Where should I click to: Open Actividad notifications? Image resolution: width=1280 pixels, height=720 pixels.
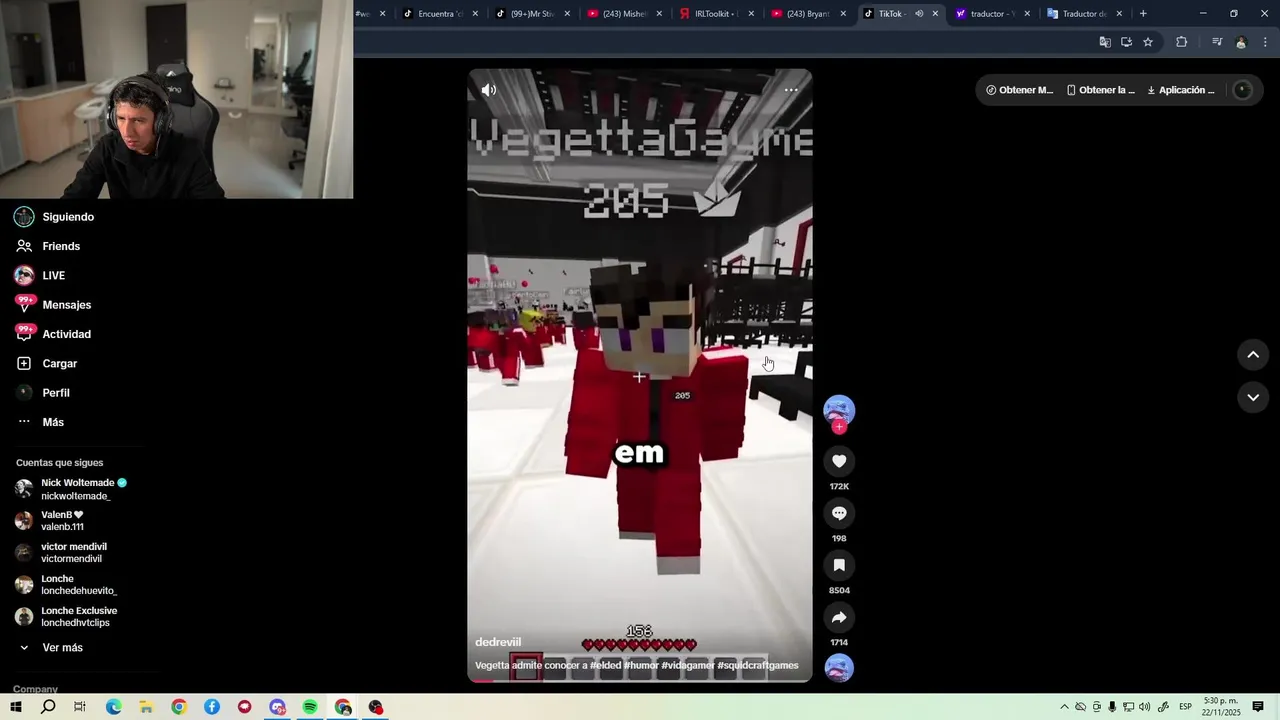point(66,334)
